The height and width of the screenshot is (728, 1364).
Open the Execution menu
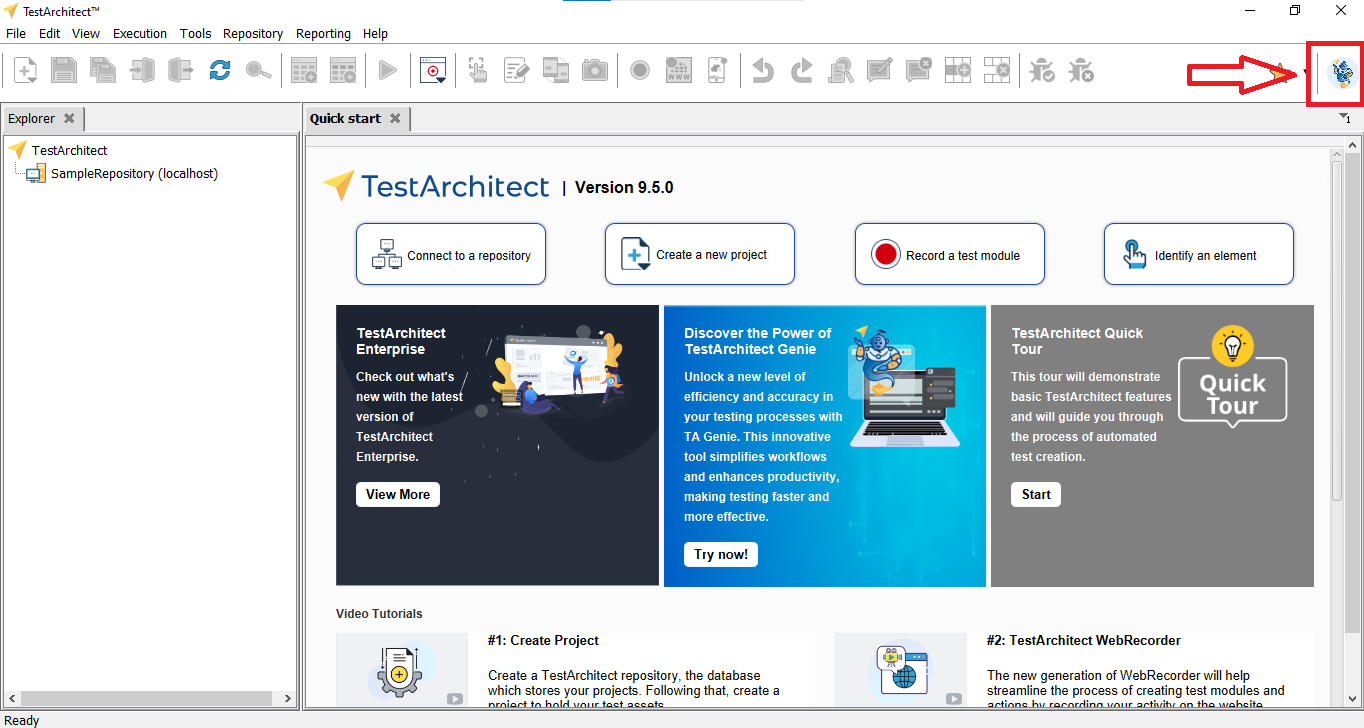(x=140, y=33)
